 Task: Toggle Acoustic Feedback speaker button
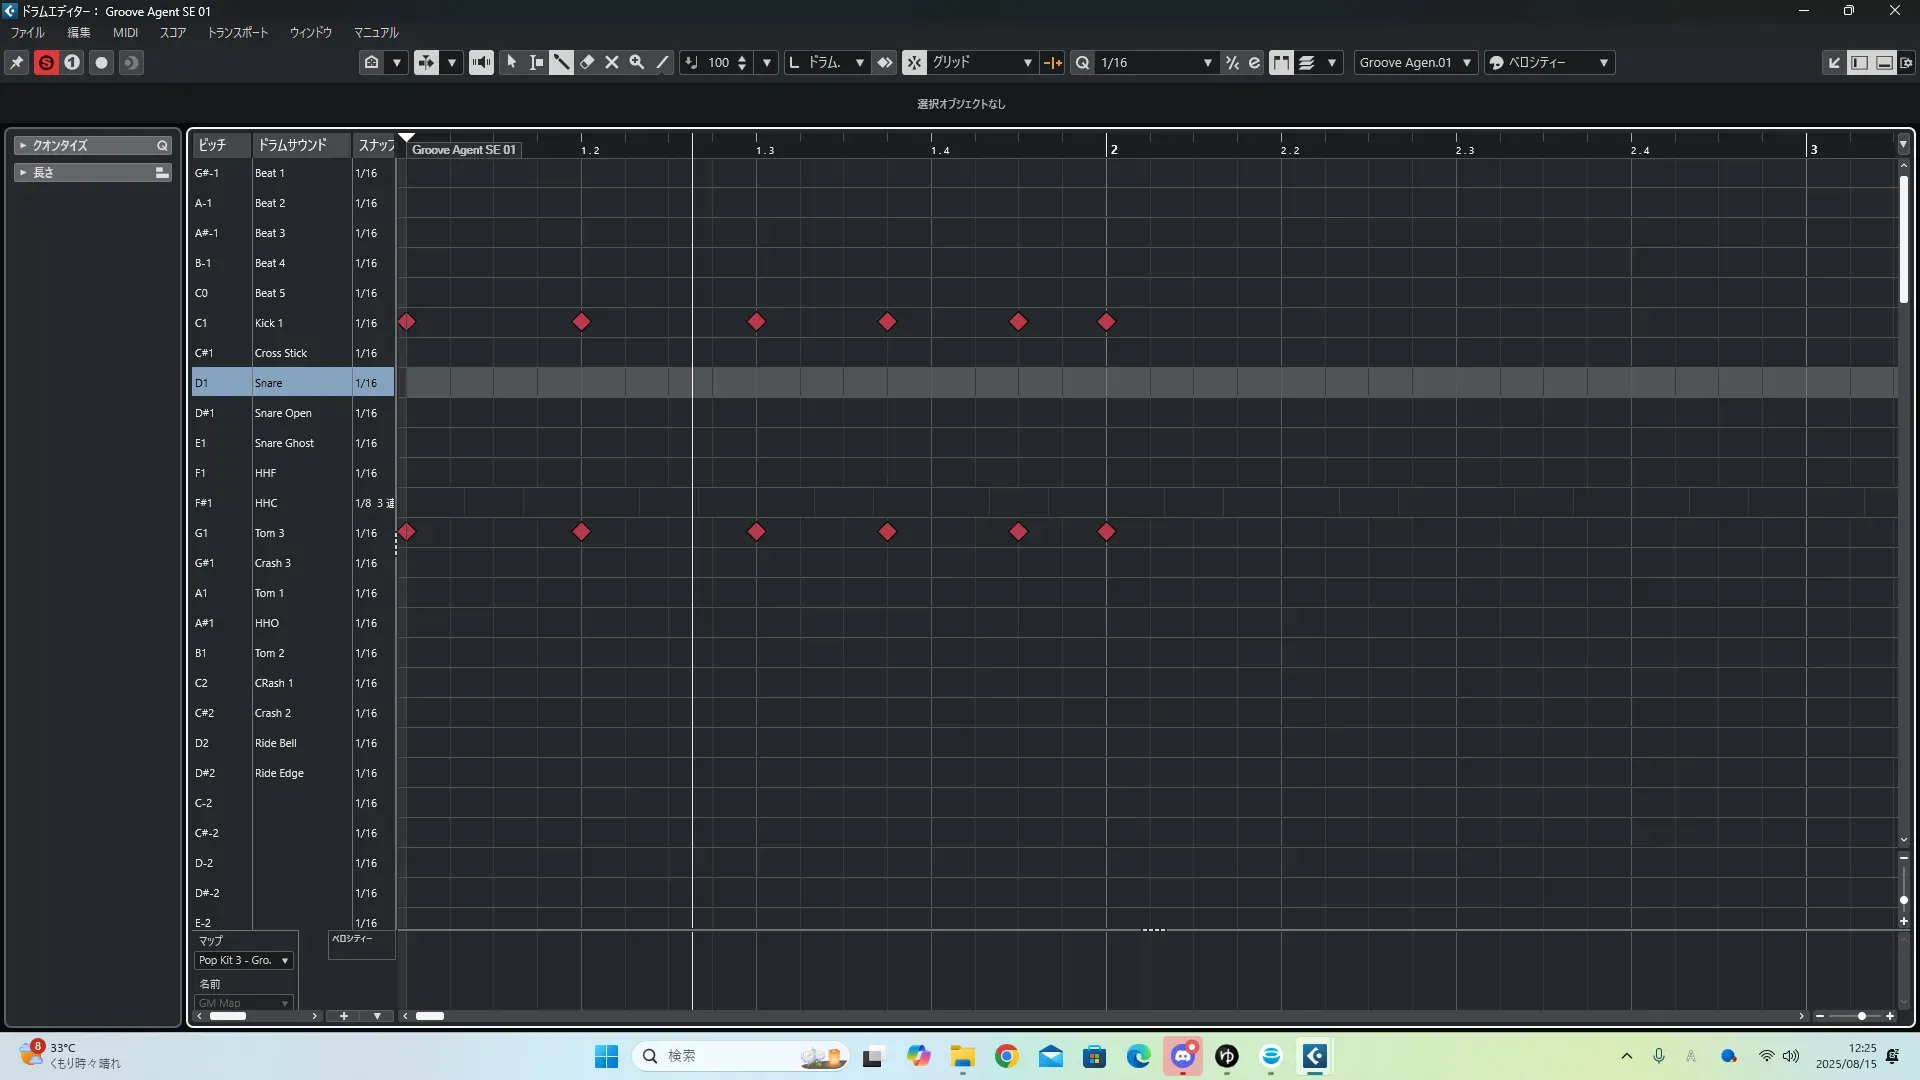tap(481, 62)
